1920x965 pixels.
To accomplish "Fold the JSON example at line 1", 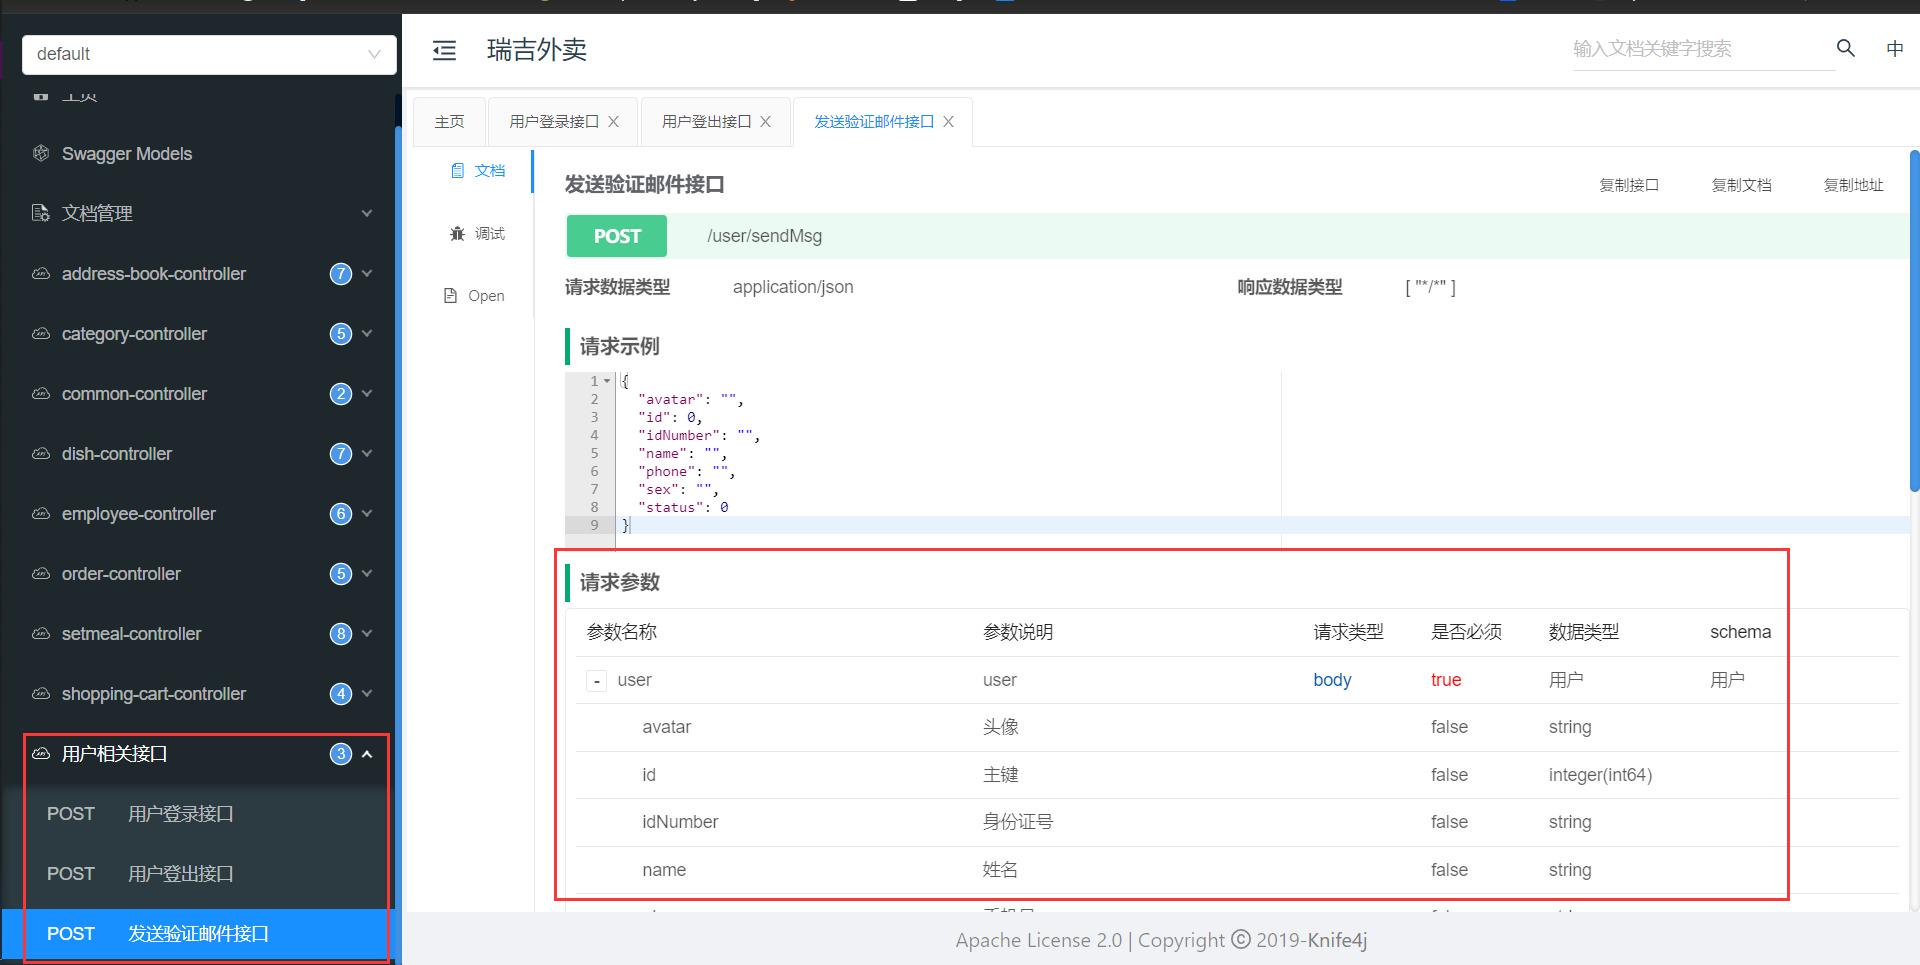I will 607,381.
